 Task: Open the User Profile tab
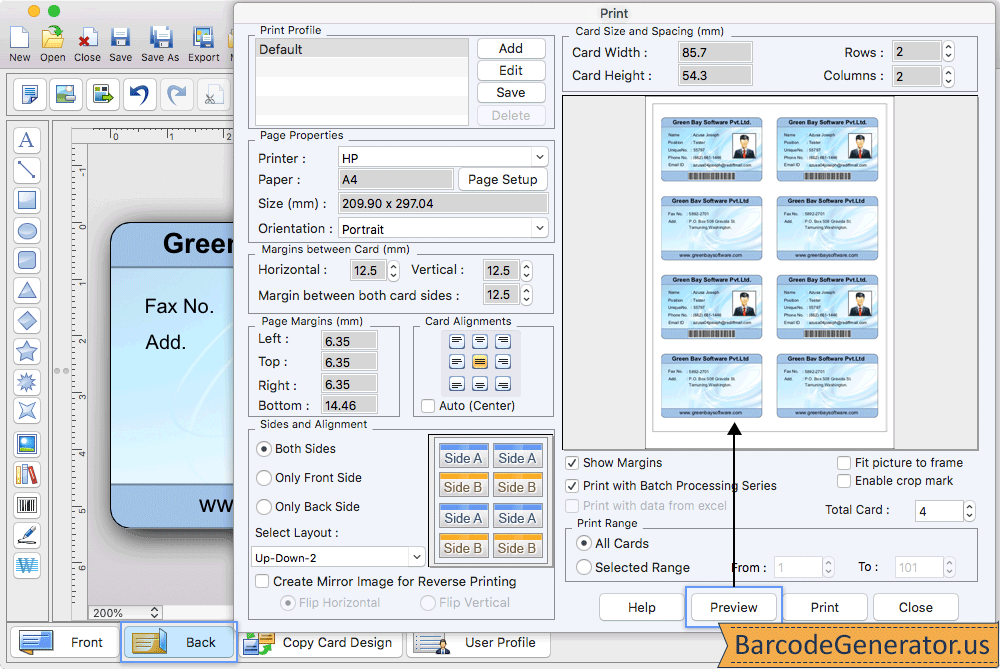[478, 642]
